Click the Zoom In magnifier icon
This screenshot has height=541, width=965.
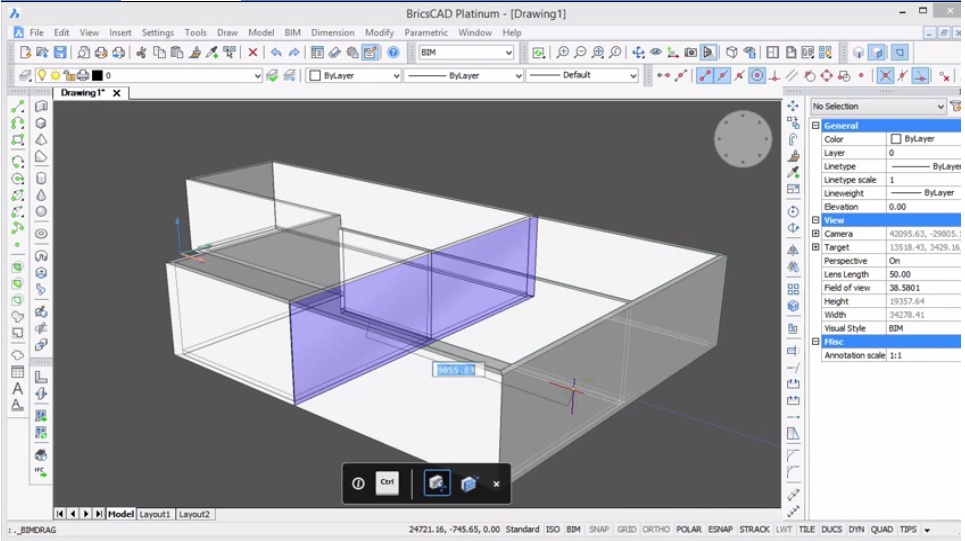(x=562, y=52)
